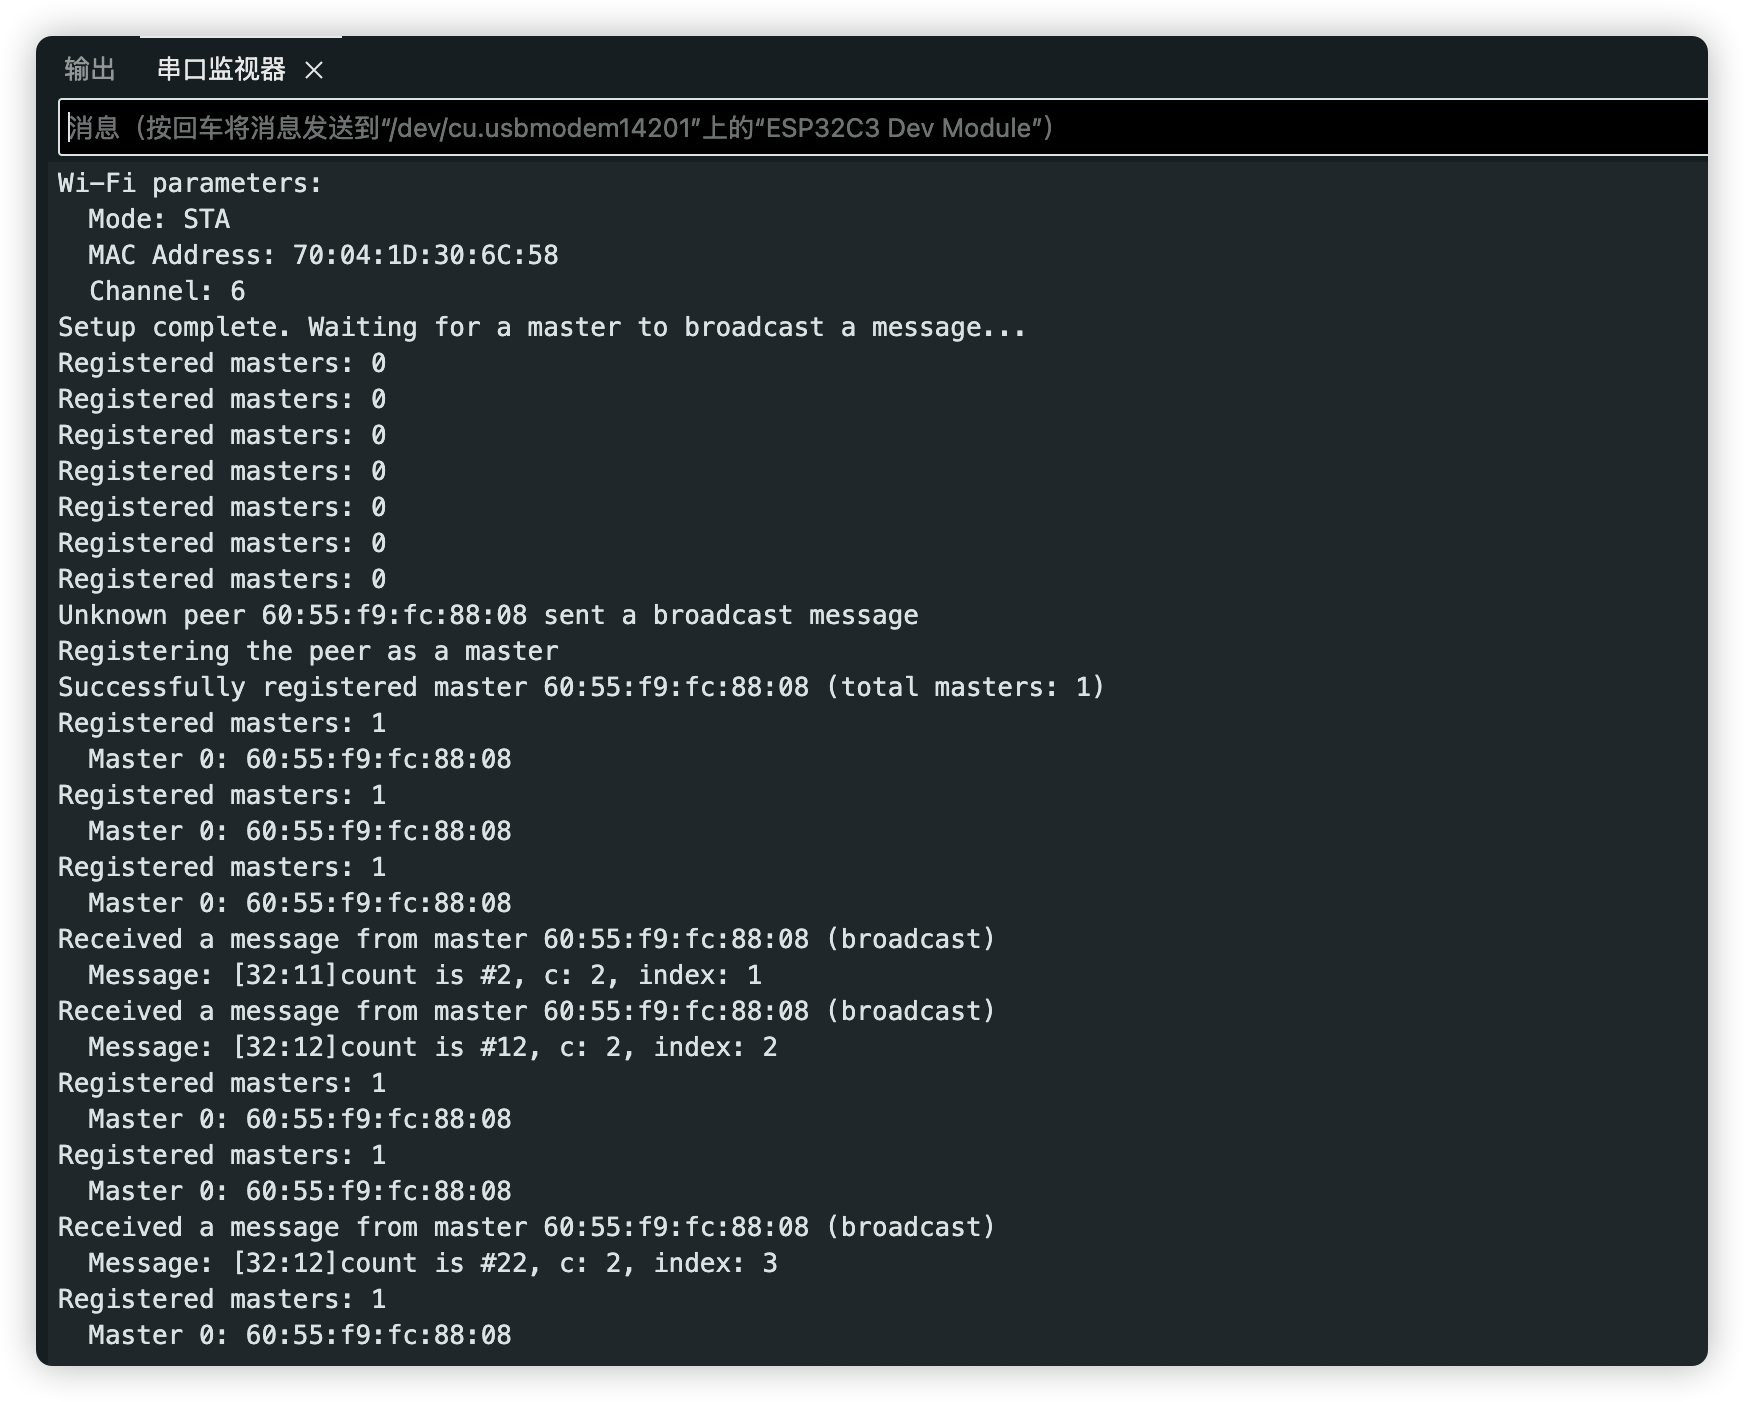Image resolution: width=1744 pixels, height=1402 pixels.
Task: Click the MAC Address 70:04:1D:30:6C:58 line
Action: pyautogui.click(x=323, y=256)
